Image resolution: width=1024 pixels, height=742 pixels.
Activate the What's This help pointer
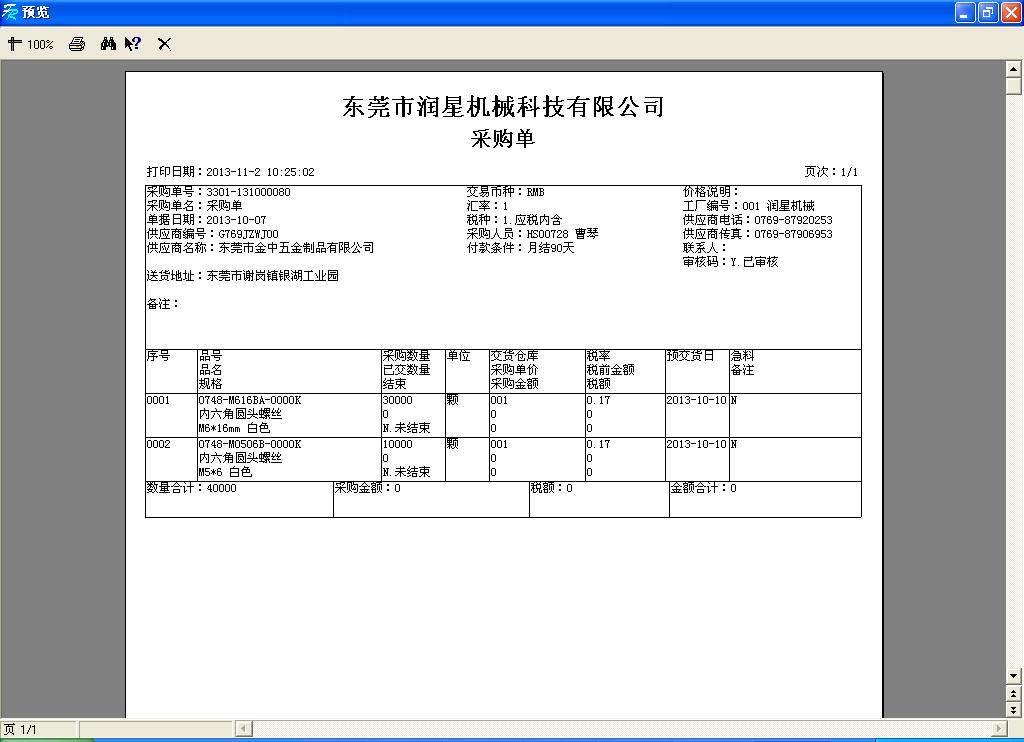133,44
